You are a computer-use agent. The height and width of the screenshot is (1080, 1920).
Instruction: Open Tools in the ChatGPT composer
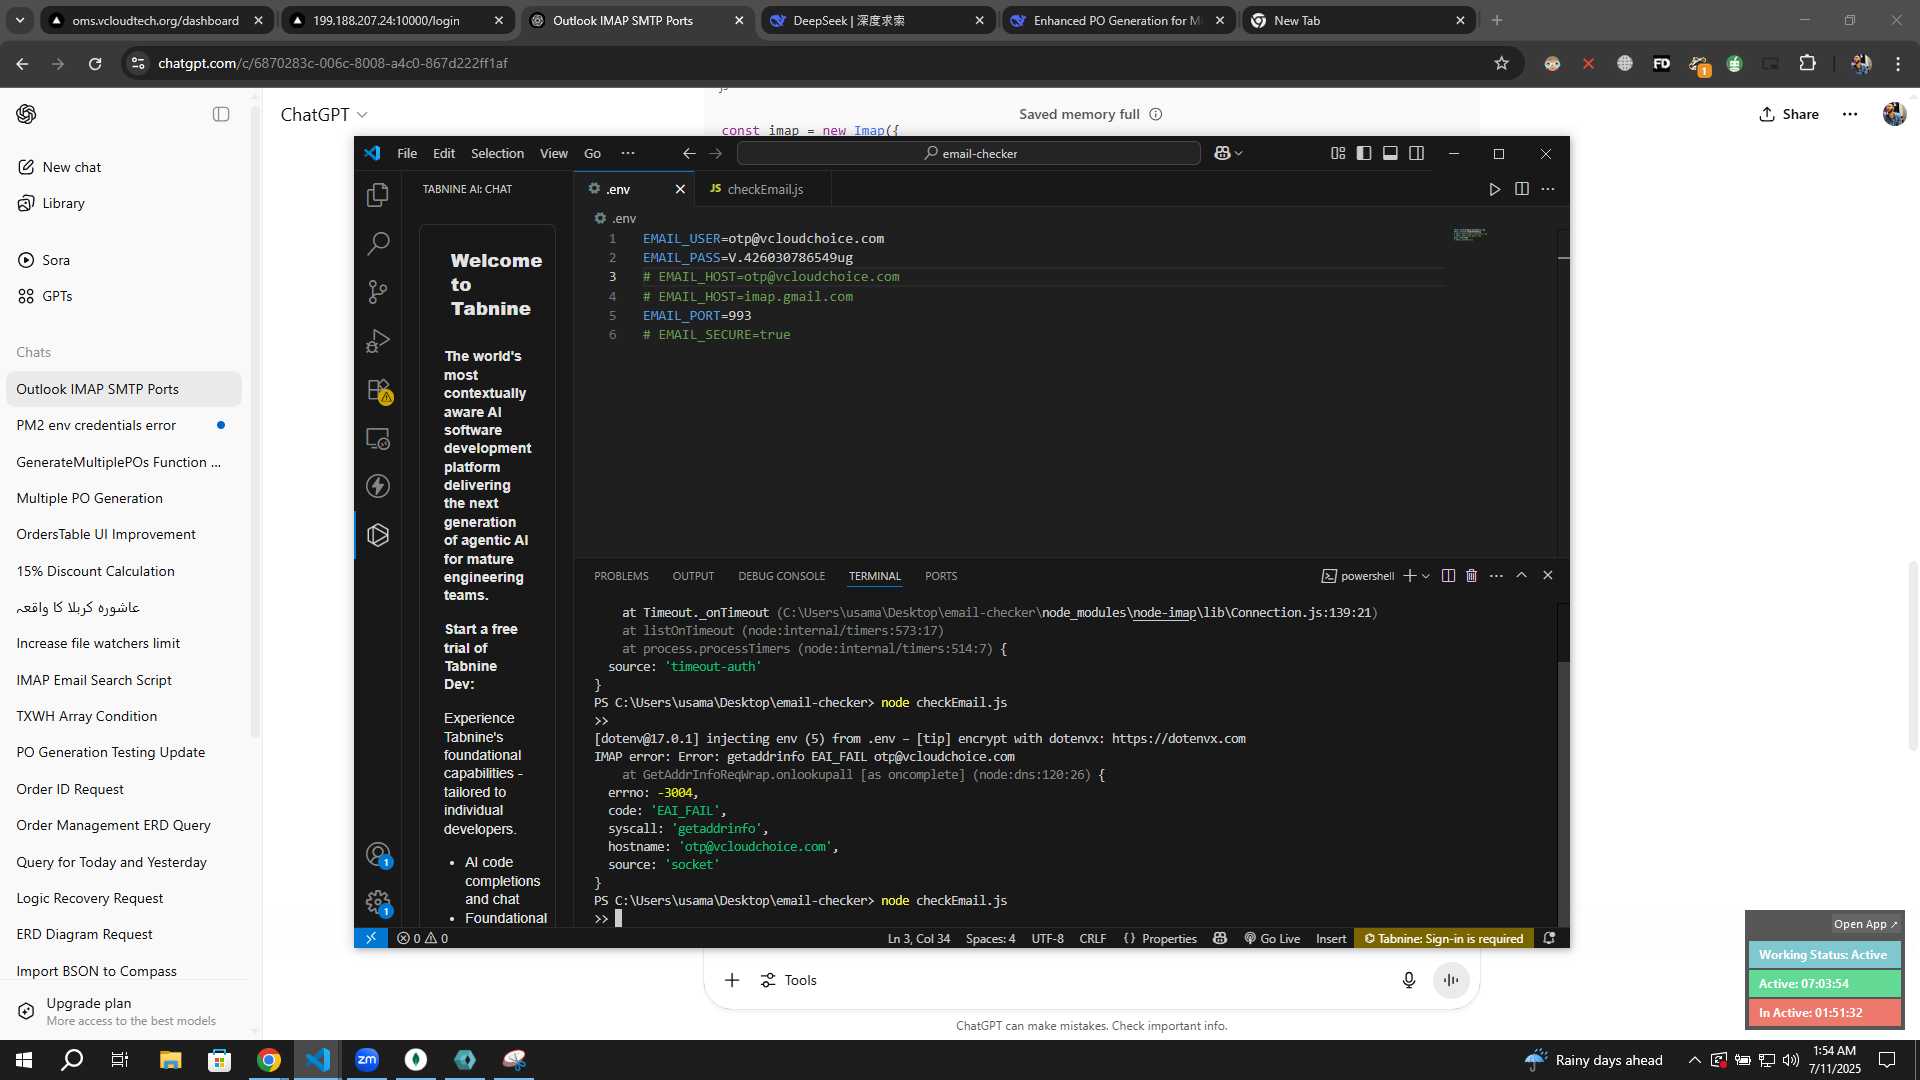(789, 980)
